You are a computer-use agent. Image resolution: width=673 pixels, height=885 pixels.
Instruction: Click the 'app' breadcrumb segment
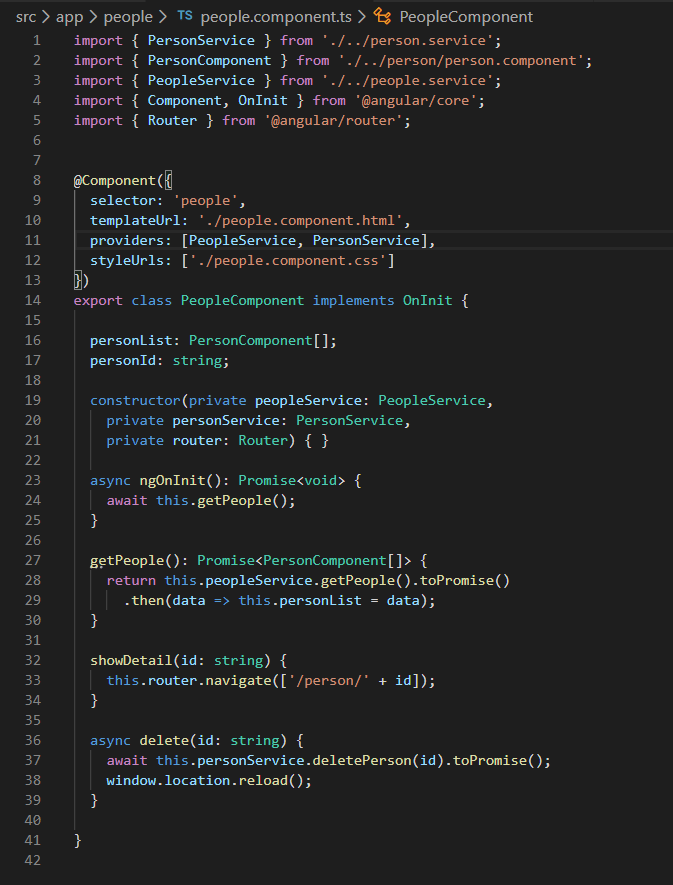pyautogui.click(x=70, y=17)
